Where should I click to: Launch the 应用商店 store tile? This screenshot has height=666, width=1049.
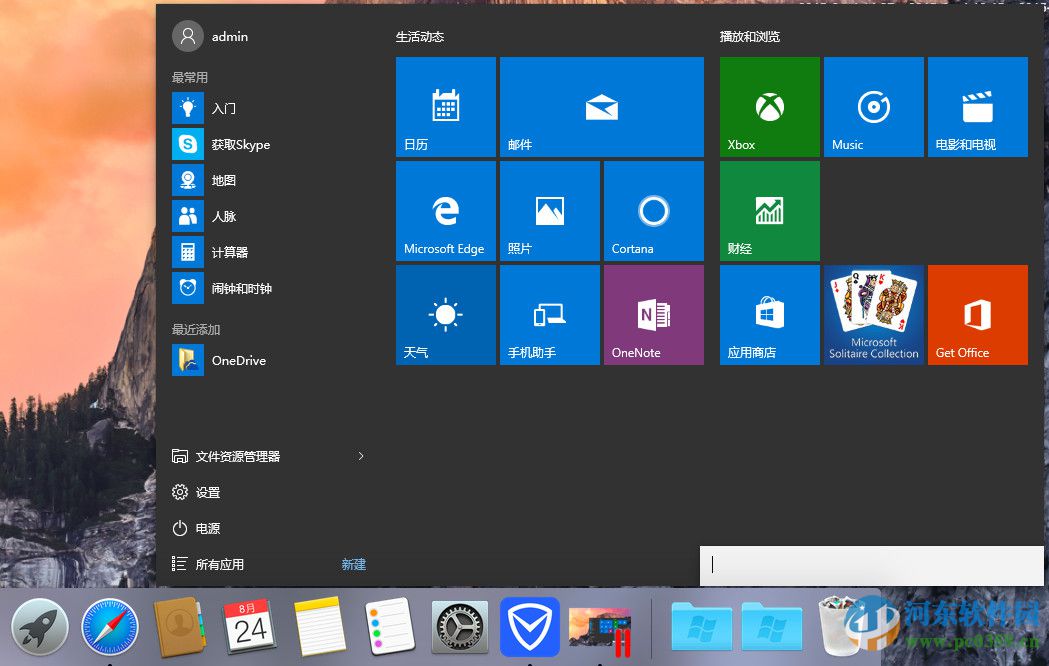(769, 314)
